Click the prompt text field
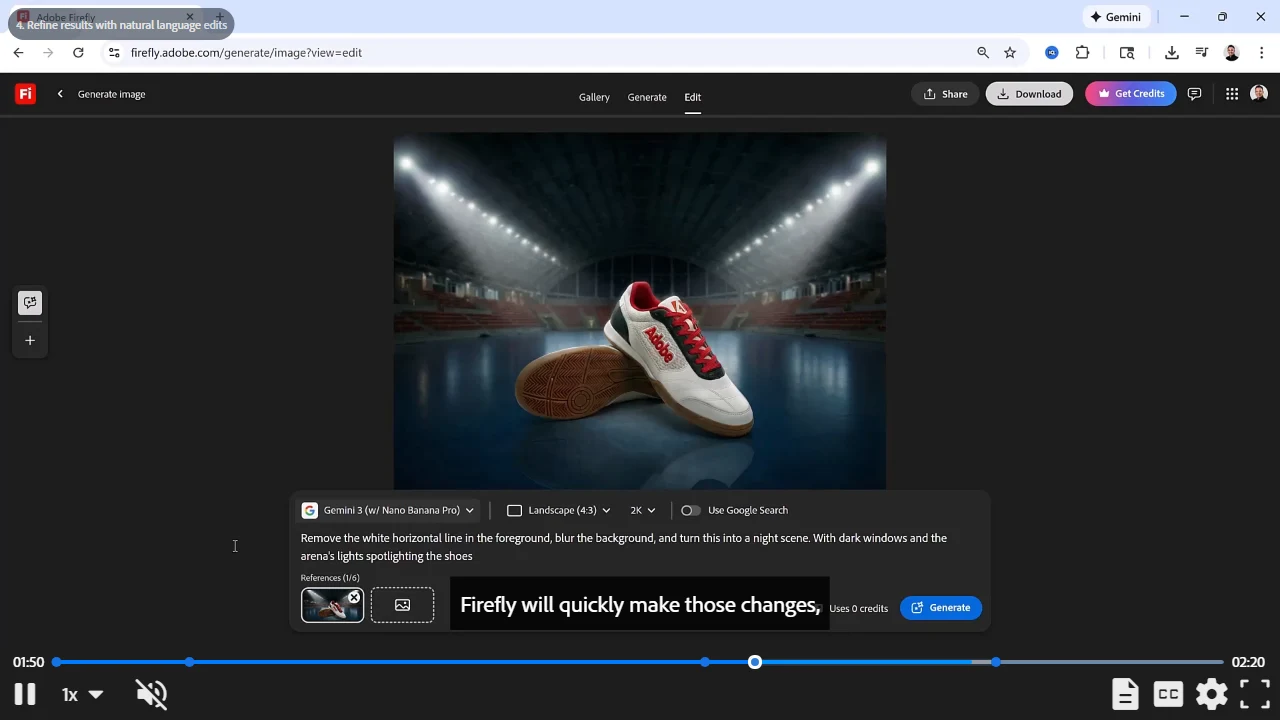This screenshot has width=1280, height=720. 638,547
